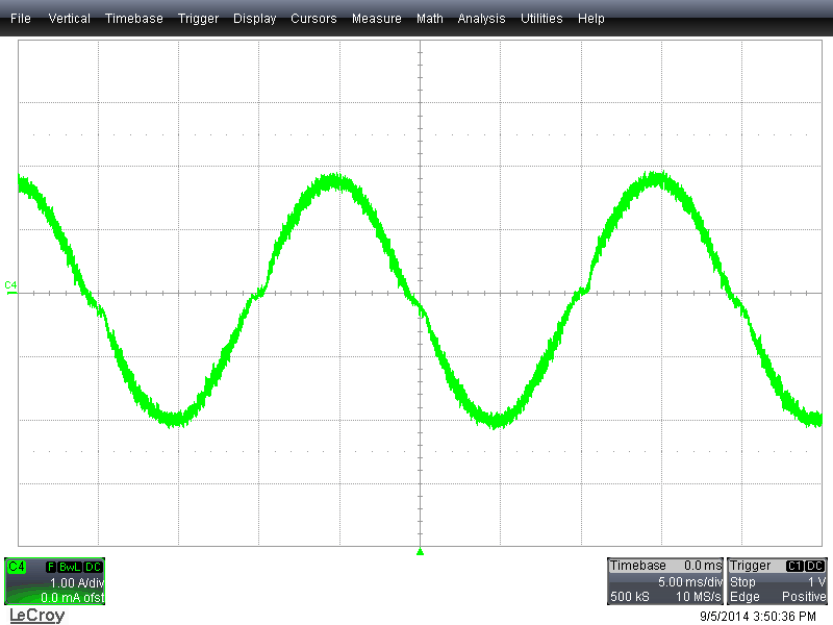Expand the Measure menu

pyautogui.click(x=377, y=19)
